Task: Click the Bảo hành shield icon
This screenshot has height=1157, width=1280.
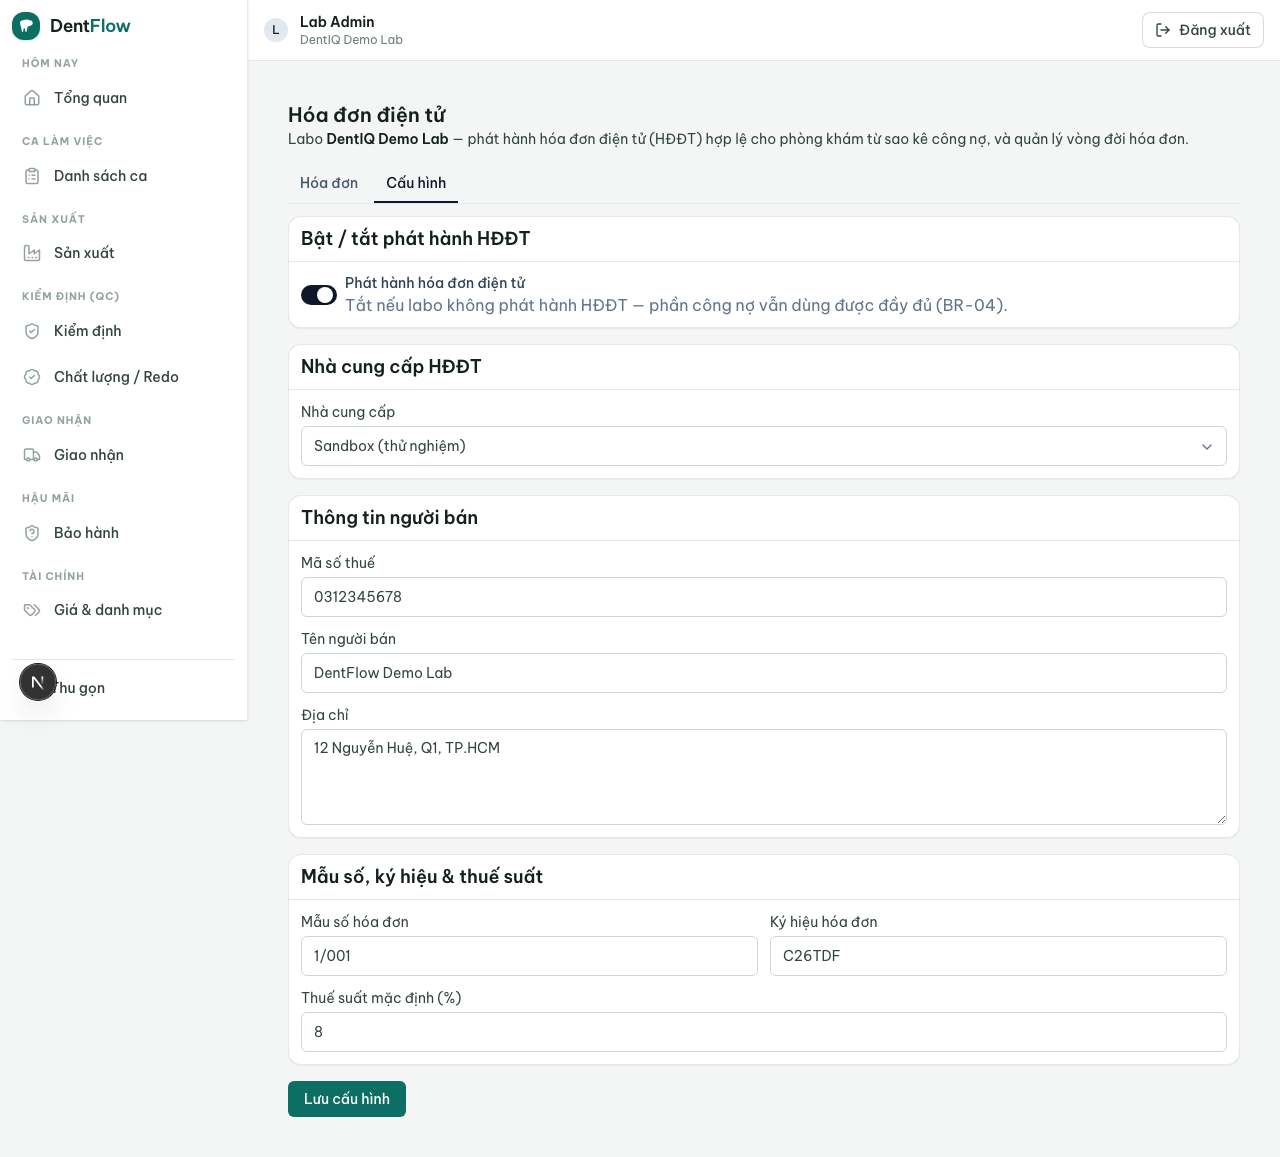Action: coord(32,533)
